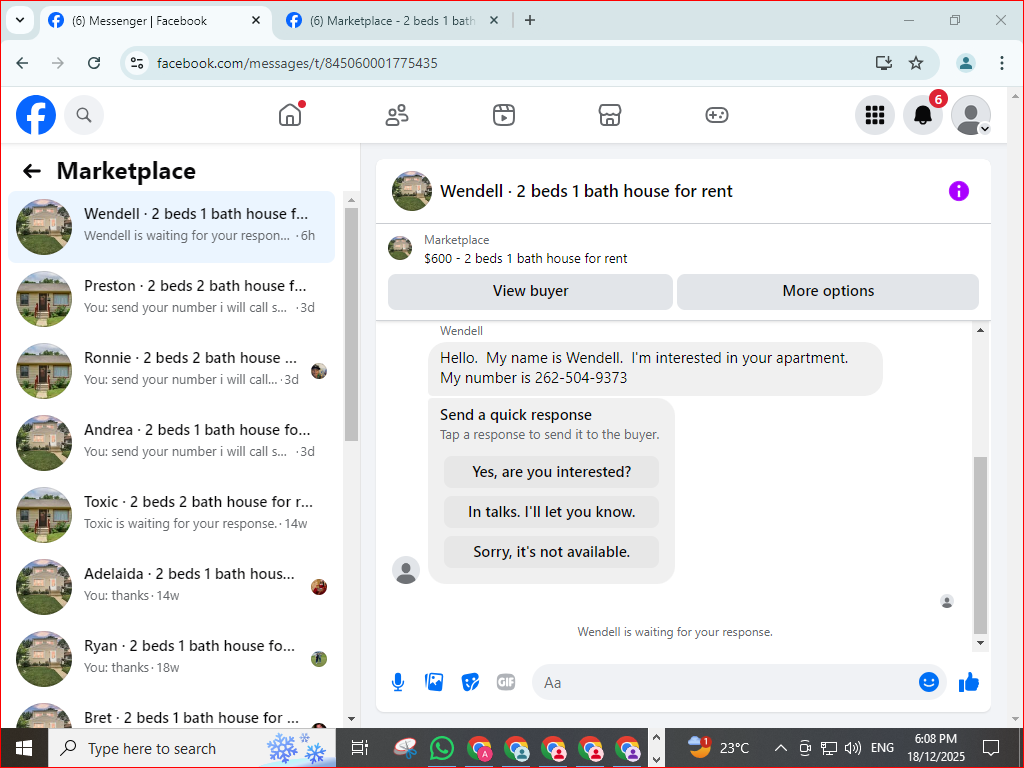This screenshot has height=768, width=1024.
Task: Switch to the Marketplace - 2 beds 1 bath tab
Action: 392,20
